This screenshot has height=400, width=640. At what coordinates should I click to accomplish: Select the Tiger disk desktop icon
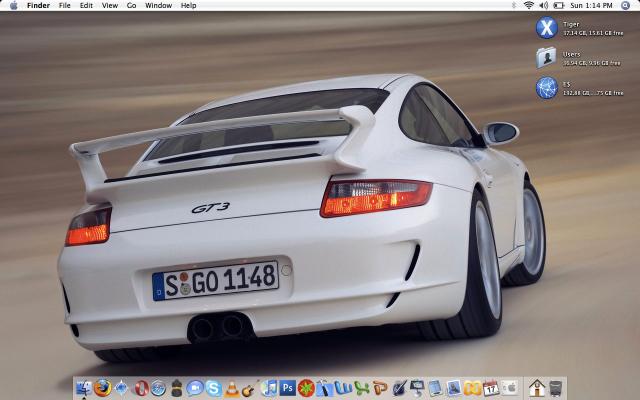click(x=547, y=28)
